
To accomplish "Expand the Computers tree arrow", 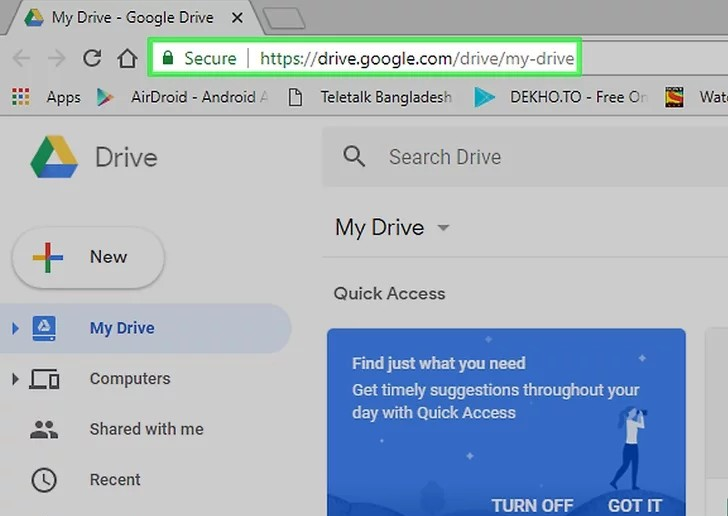I will 15,379.
